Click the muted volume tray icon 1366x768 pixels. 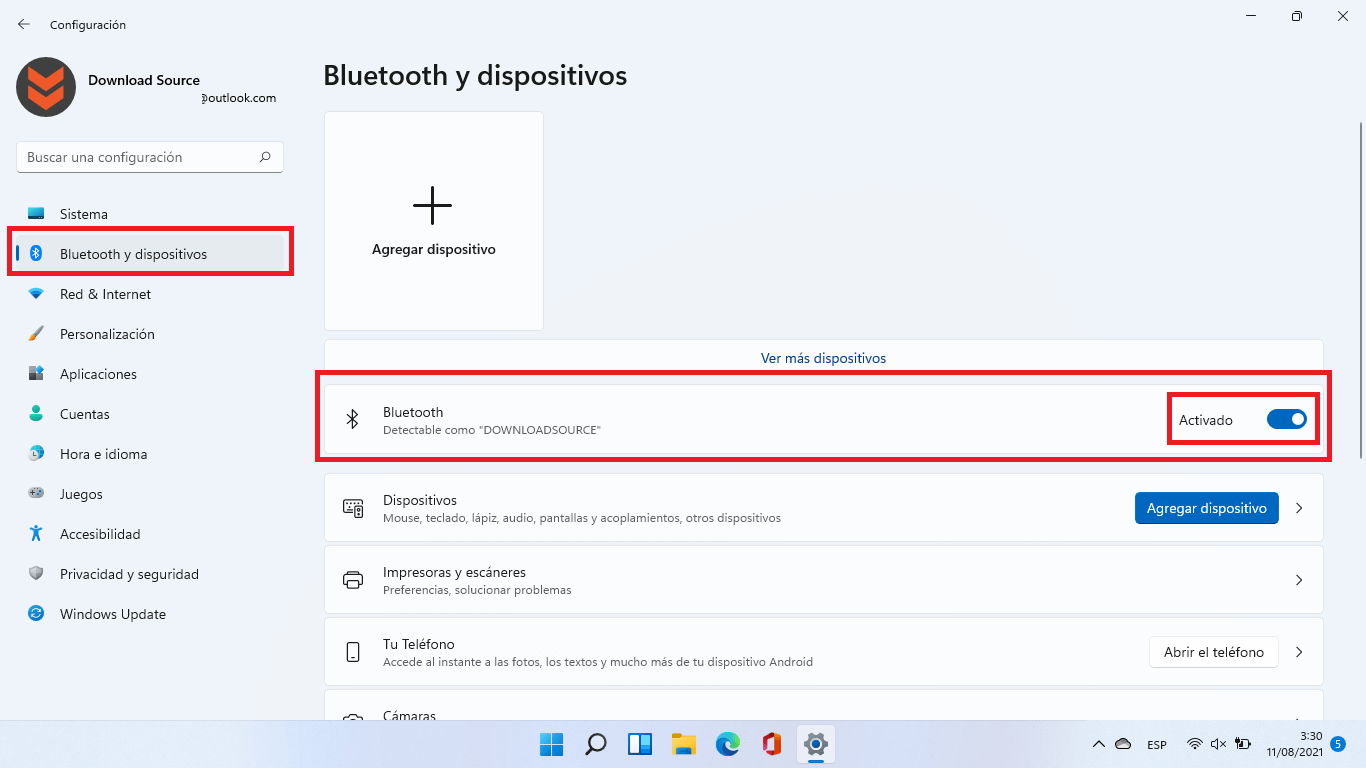(x=1218, y=744)
